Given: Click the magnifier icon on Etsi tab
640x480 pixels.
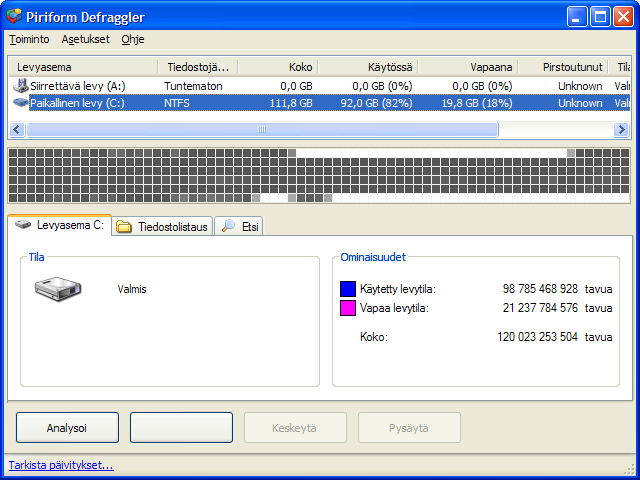Looking at the screenshot, I should pyautogui.click(x=229, y=226).
